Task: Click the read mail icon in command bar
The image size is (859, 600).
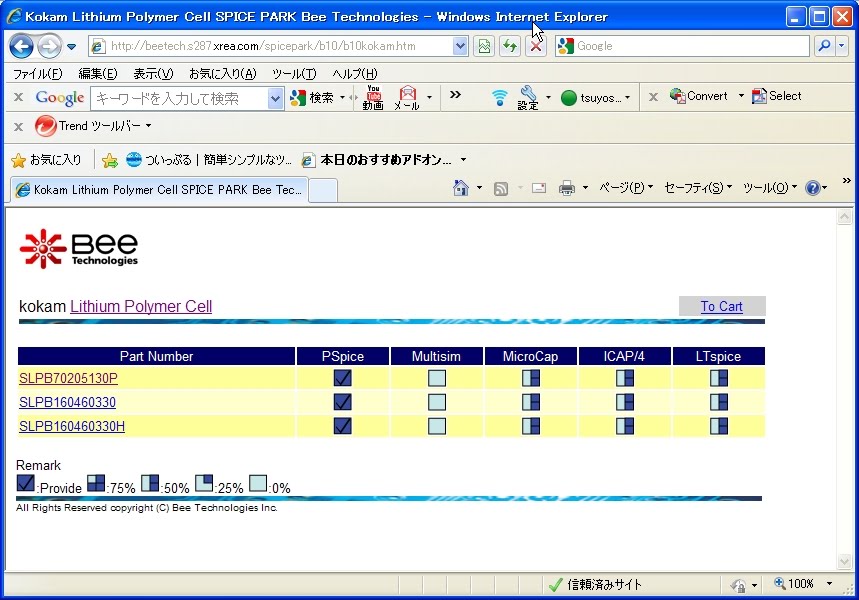Action: click(539, 188)
